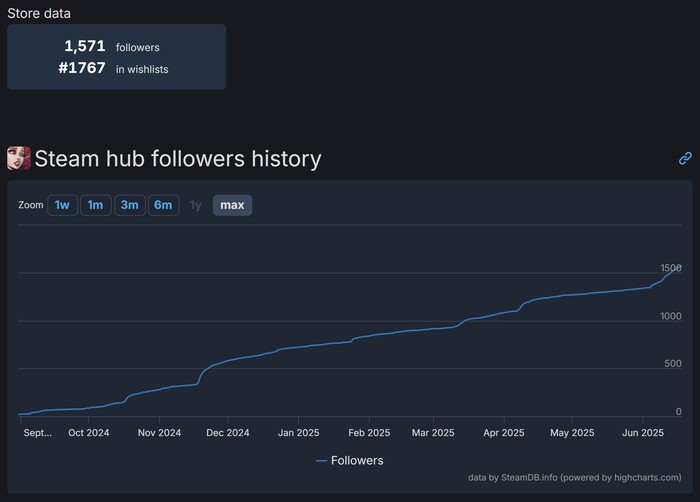Viewport: 700px width, 502px height.
Task: Click the #1767 in wishlists rank
Action: coord(85,68)
